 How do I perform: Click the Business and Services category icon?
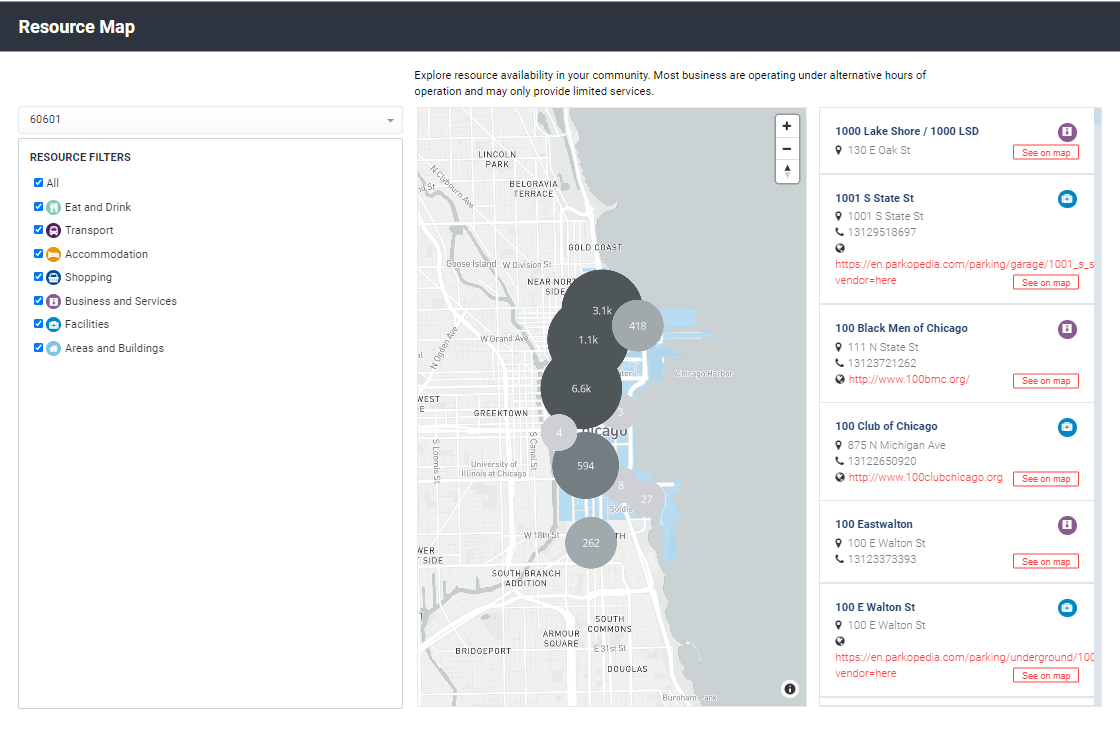(x=54, y=301)
